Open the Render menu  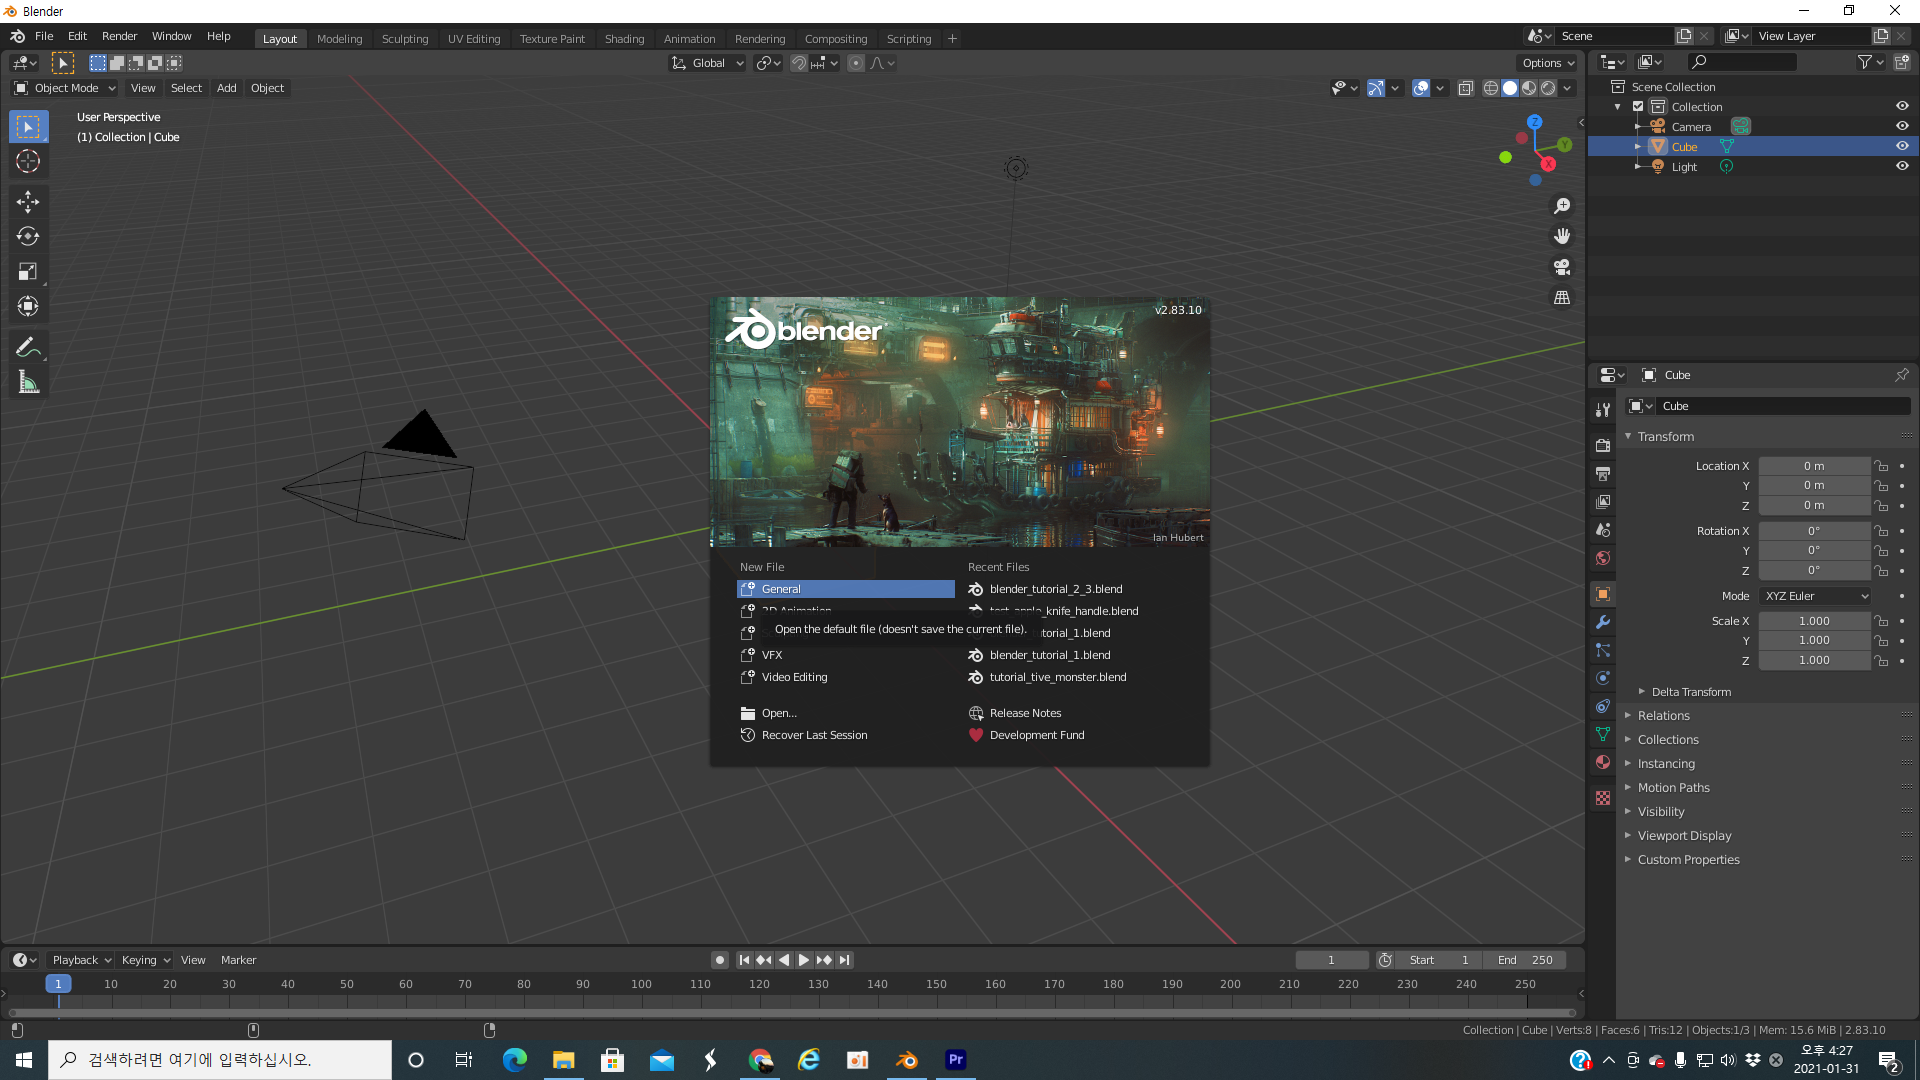pos(119,36)
